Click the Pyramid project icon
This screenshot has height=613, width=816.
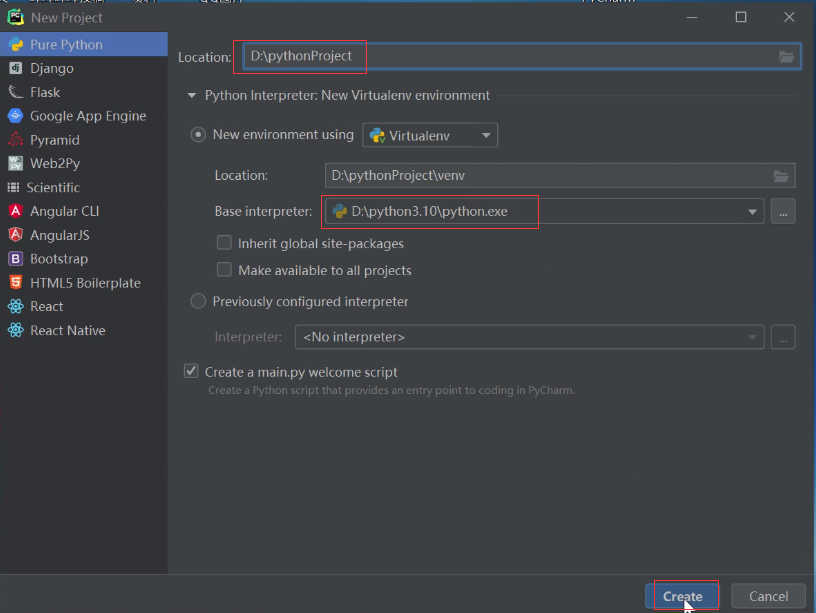click(x=15, y=140)
